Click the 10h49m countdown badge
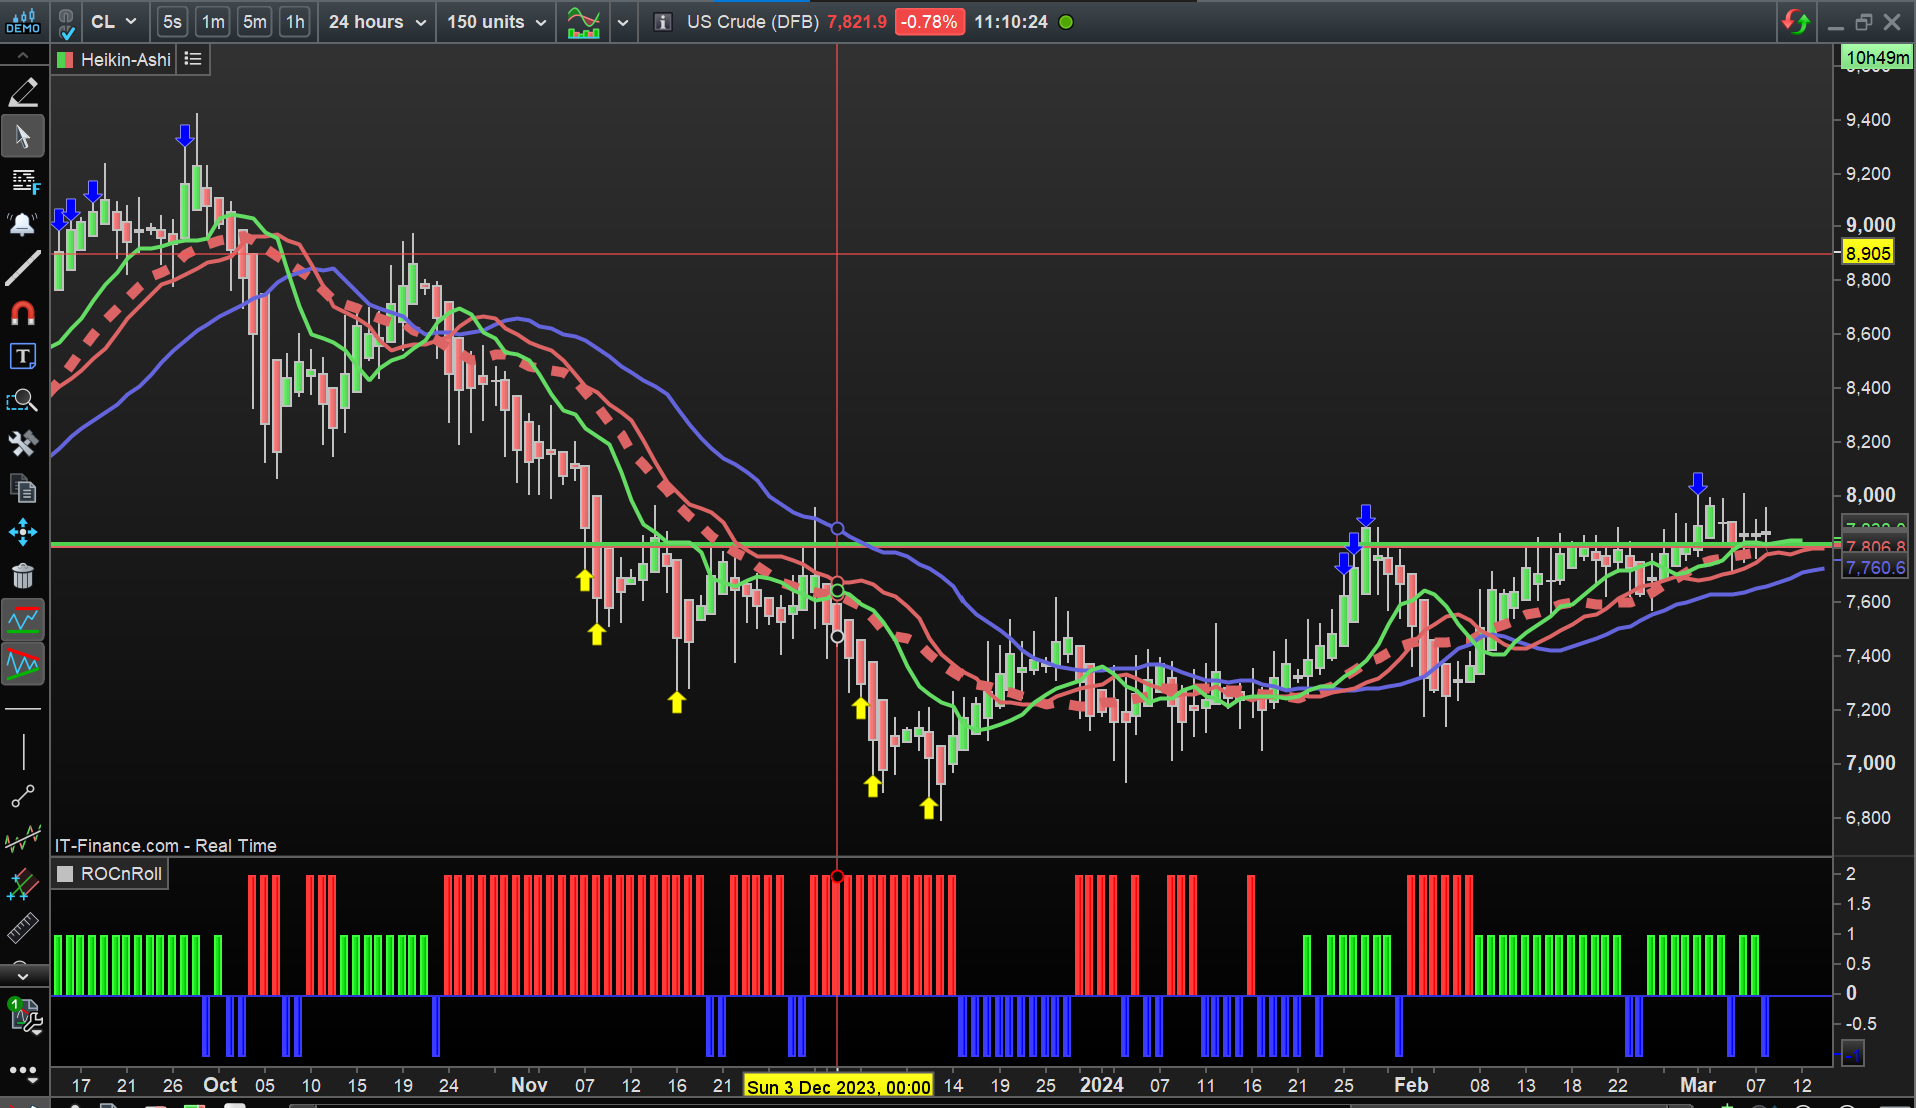 (x=1877, y=58)
